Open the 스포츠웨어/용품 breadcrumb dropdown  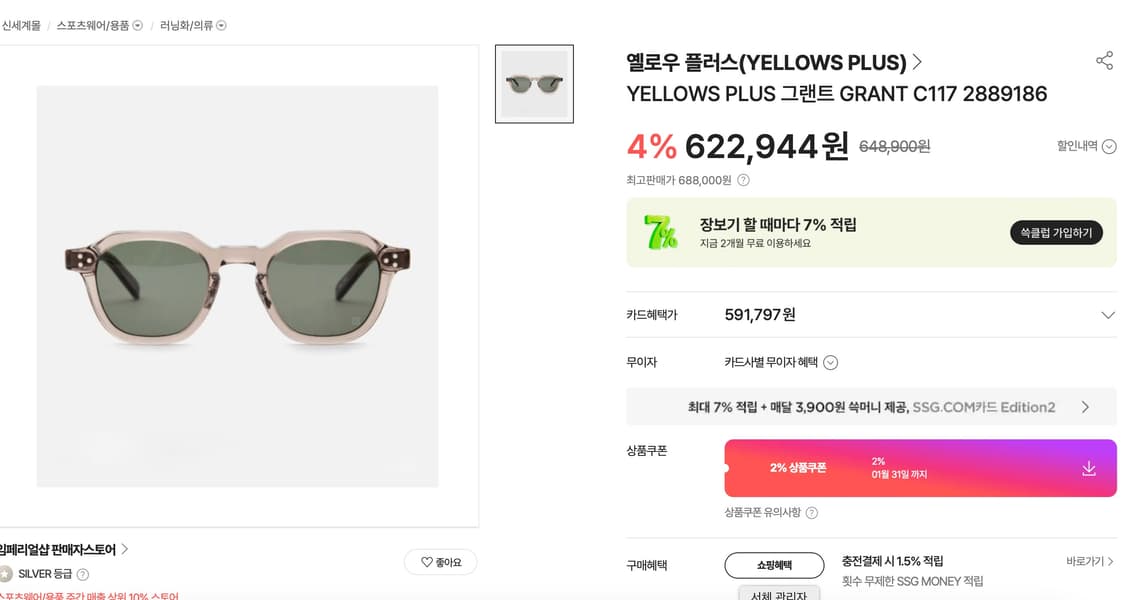pos(138,26)
